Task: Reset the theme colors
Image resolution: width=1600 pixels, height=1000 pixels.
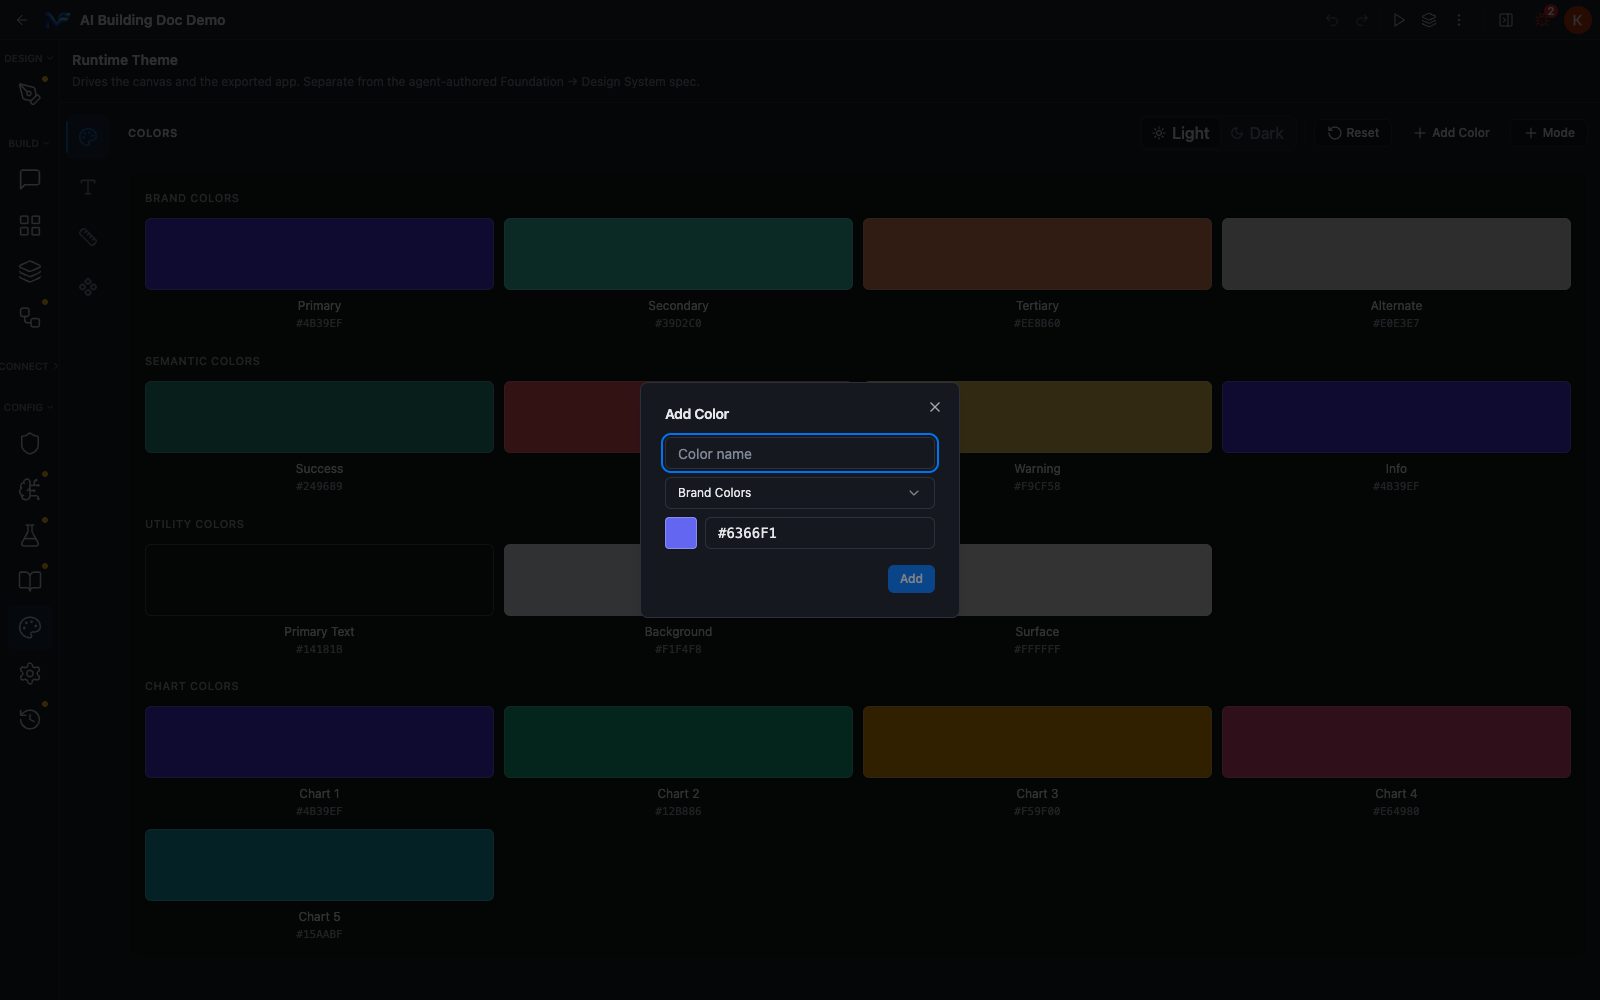Action: pos(1353,133)
